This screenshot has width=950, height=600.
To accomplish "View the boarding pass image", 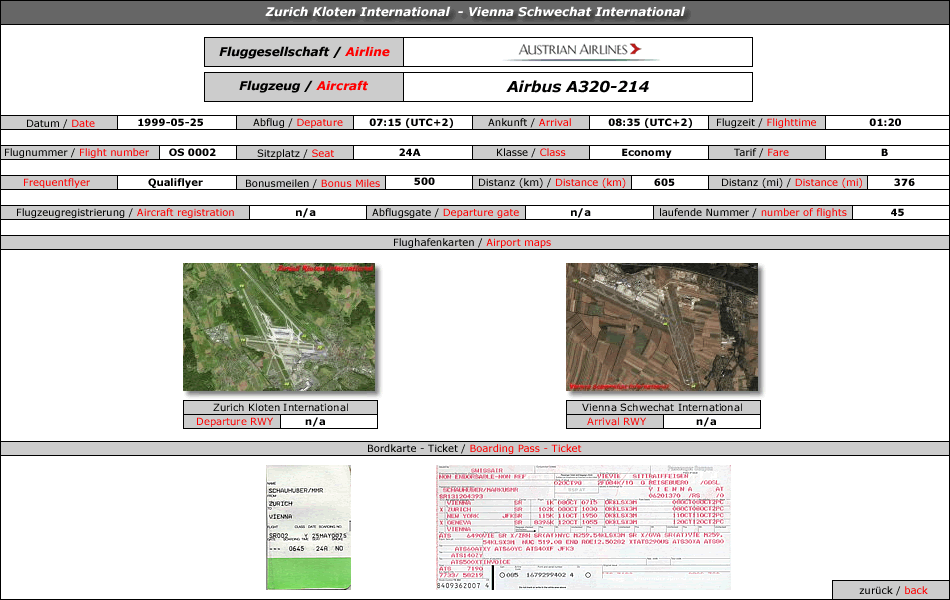I will coord(308,527).
